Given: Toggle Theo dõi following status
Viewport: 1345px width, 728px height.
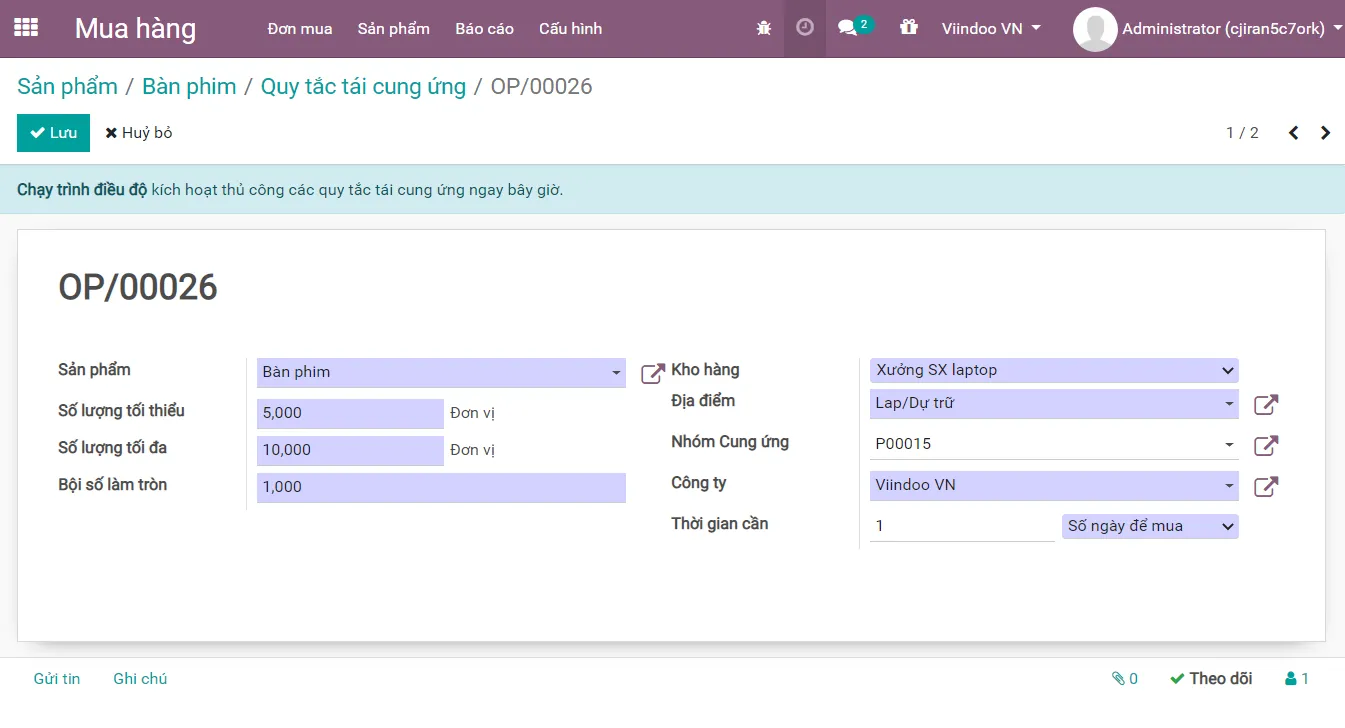Looking at the screenshot, I should pos(1211,678).
